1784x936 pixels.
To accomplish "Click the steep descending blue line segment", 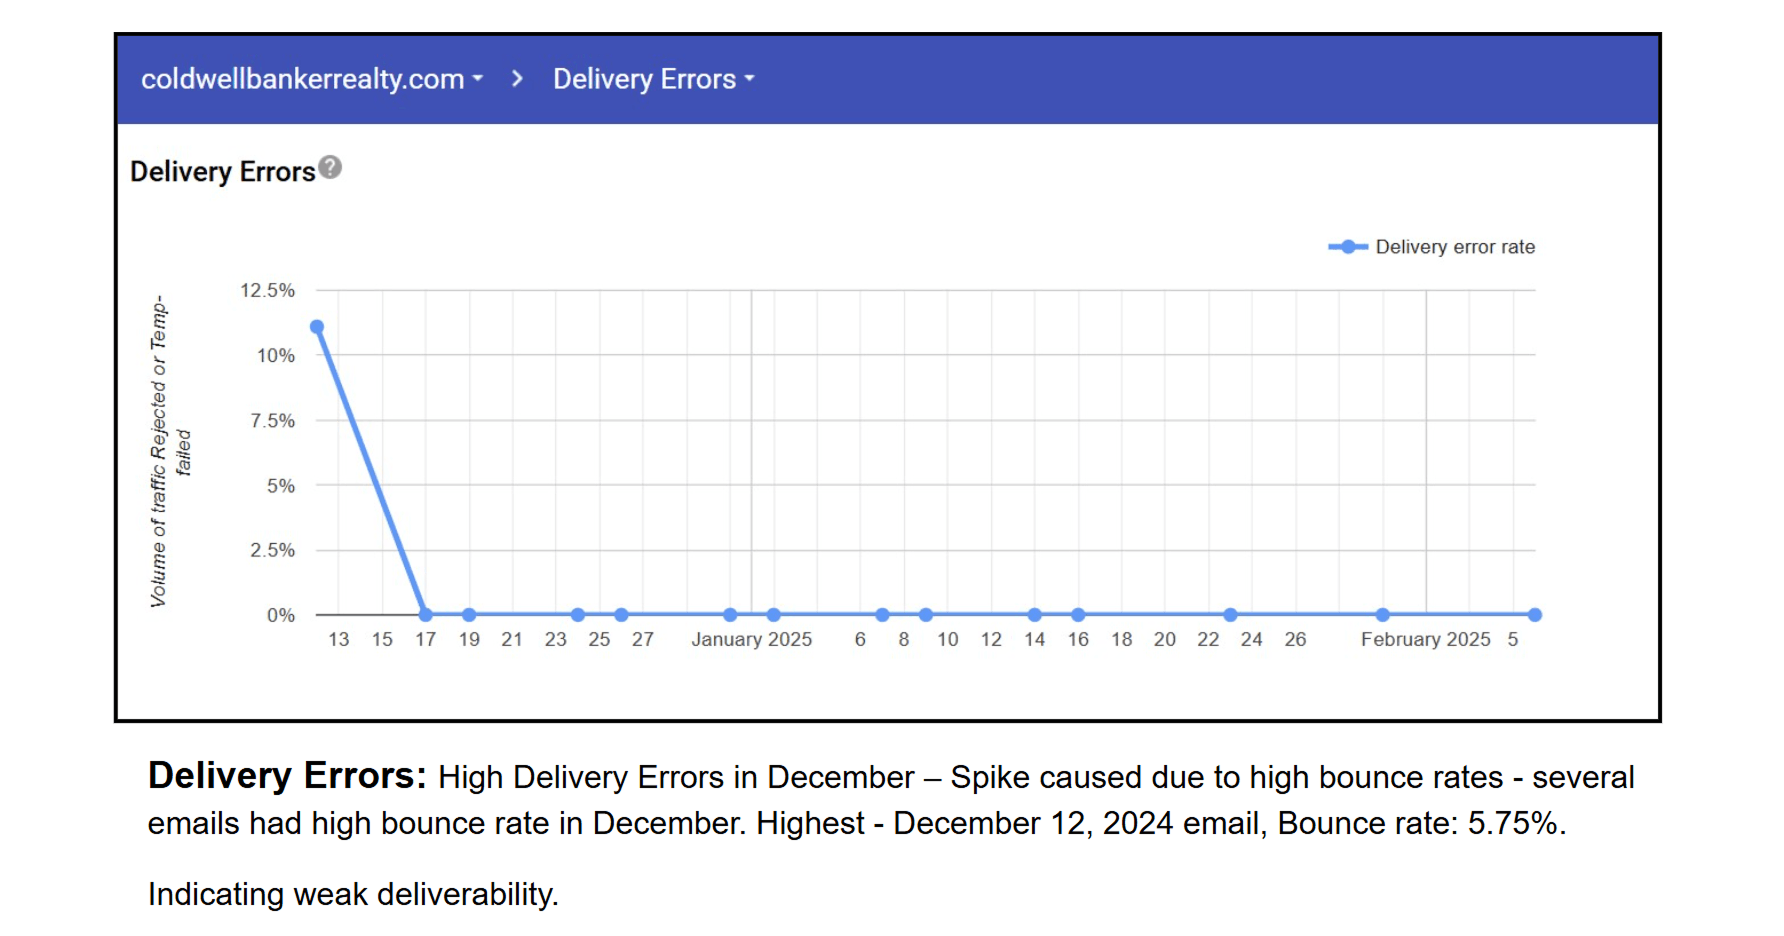I will click(x=371, y=470).
